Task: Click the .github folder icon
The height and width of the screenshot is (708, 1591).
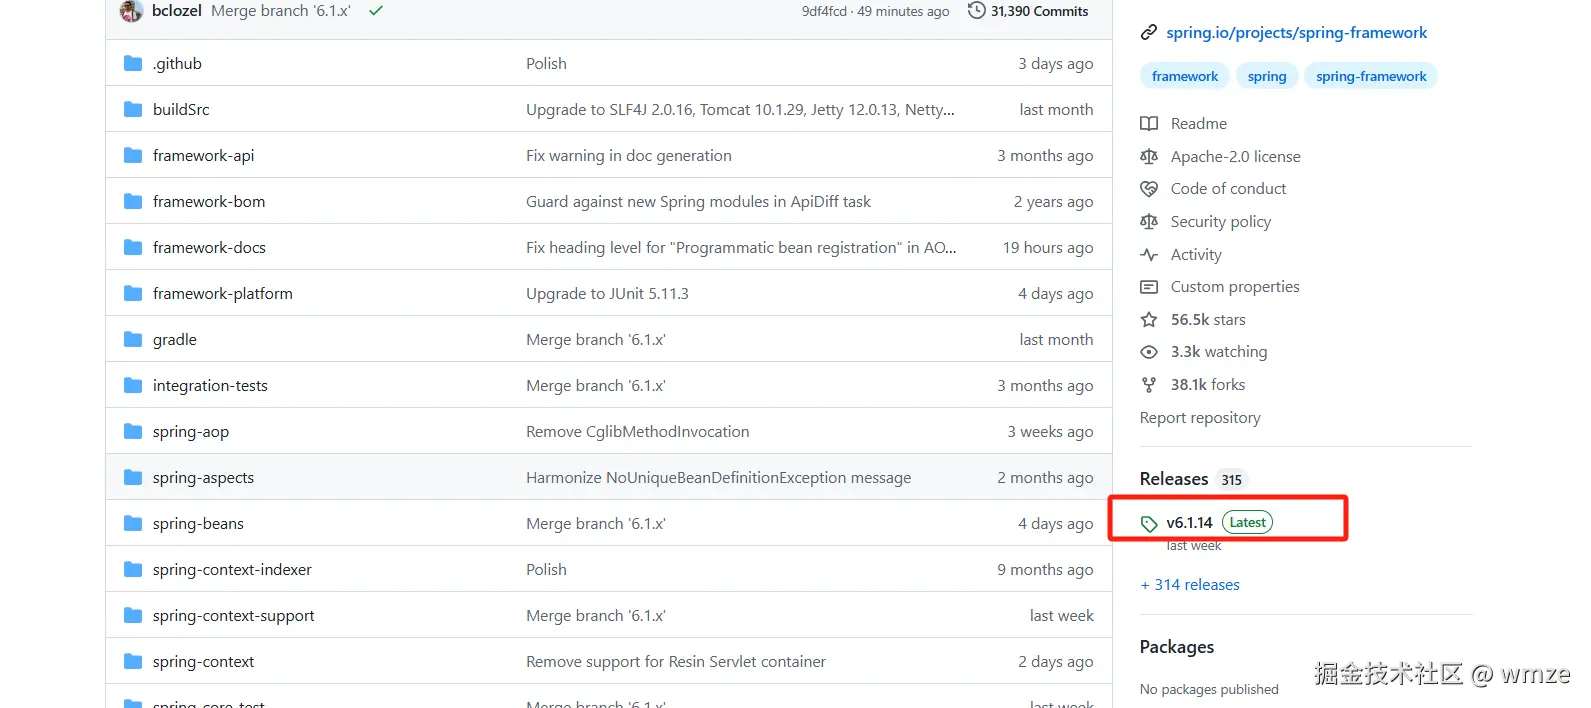Action: click(x=133, y=63)
